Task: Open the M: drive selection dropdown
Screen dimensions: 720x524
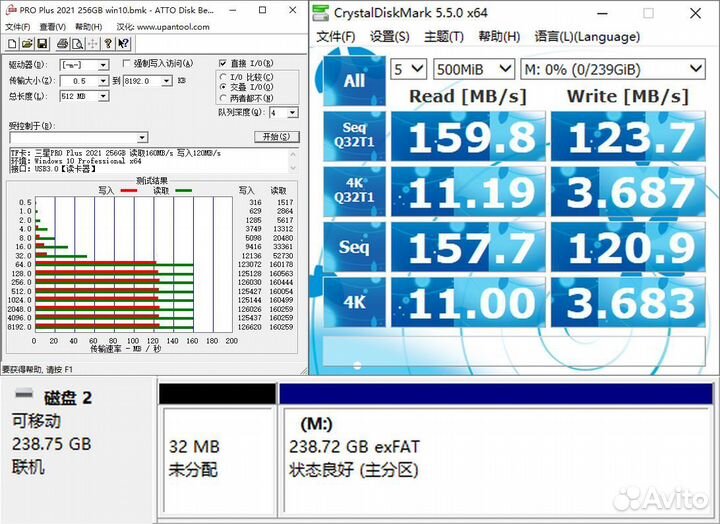Action: click(613, 69)
